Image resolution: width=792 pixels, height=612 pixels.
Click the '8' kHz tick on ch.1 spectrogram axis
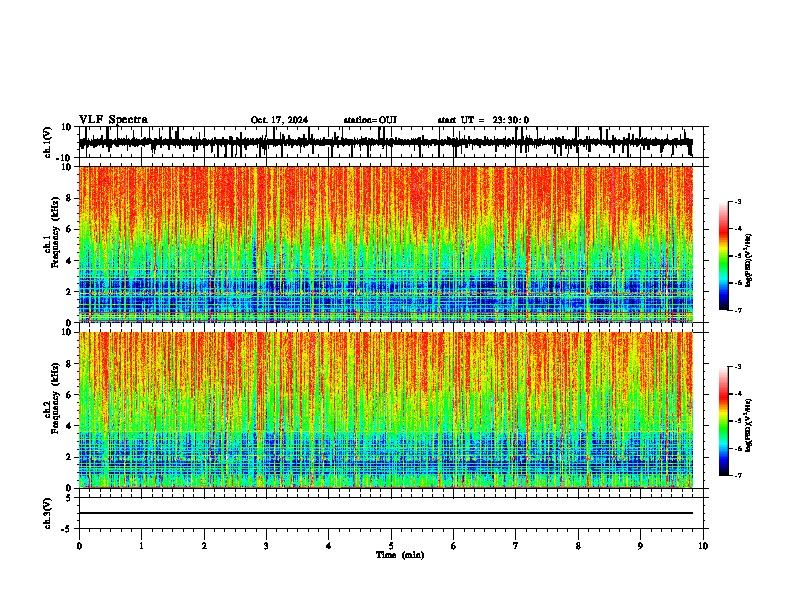coord(69,198)
